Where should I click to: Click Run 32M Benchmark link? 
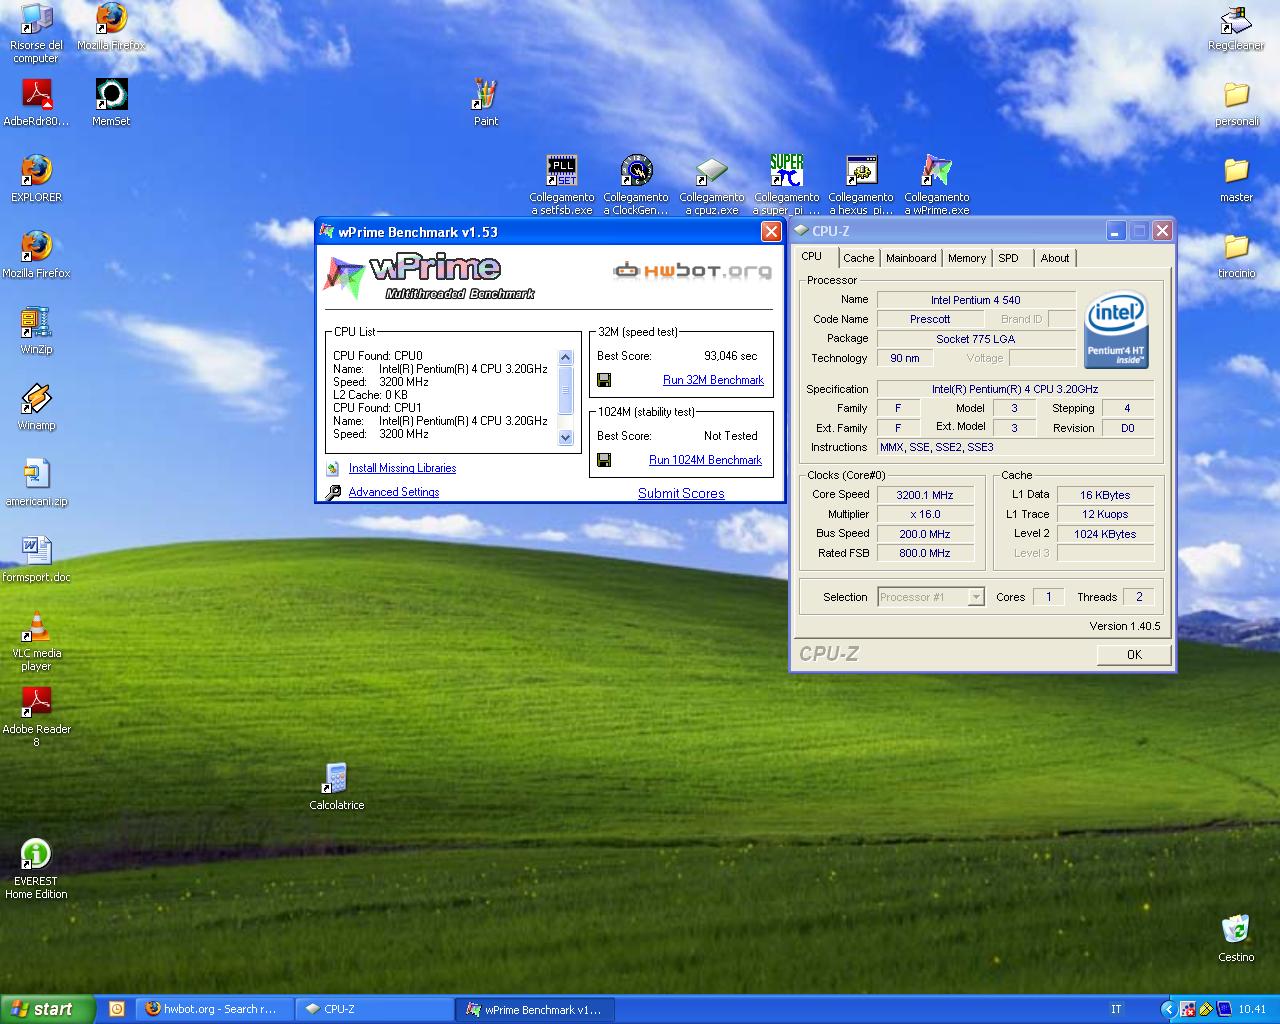coord(713,380)
